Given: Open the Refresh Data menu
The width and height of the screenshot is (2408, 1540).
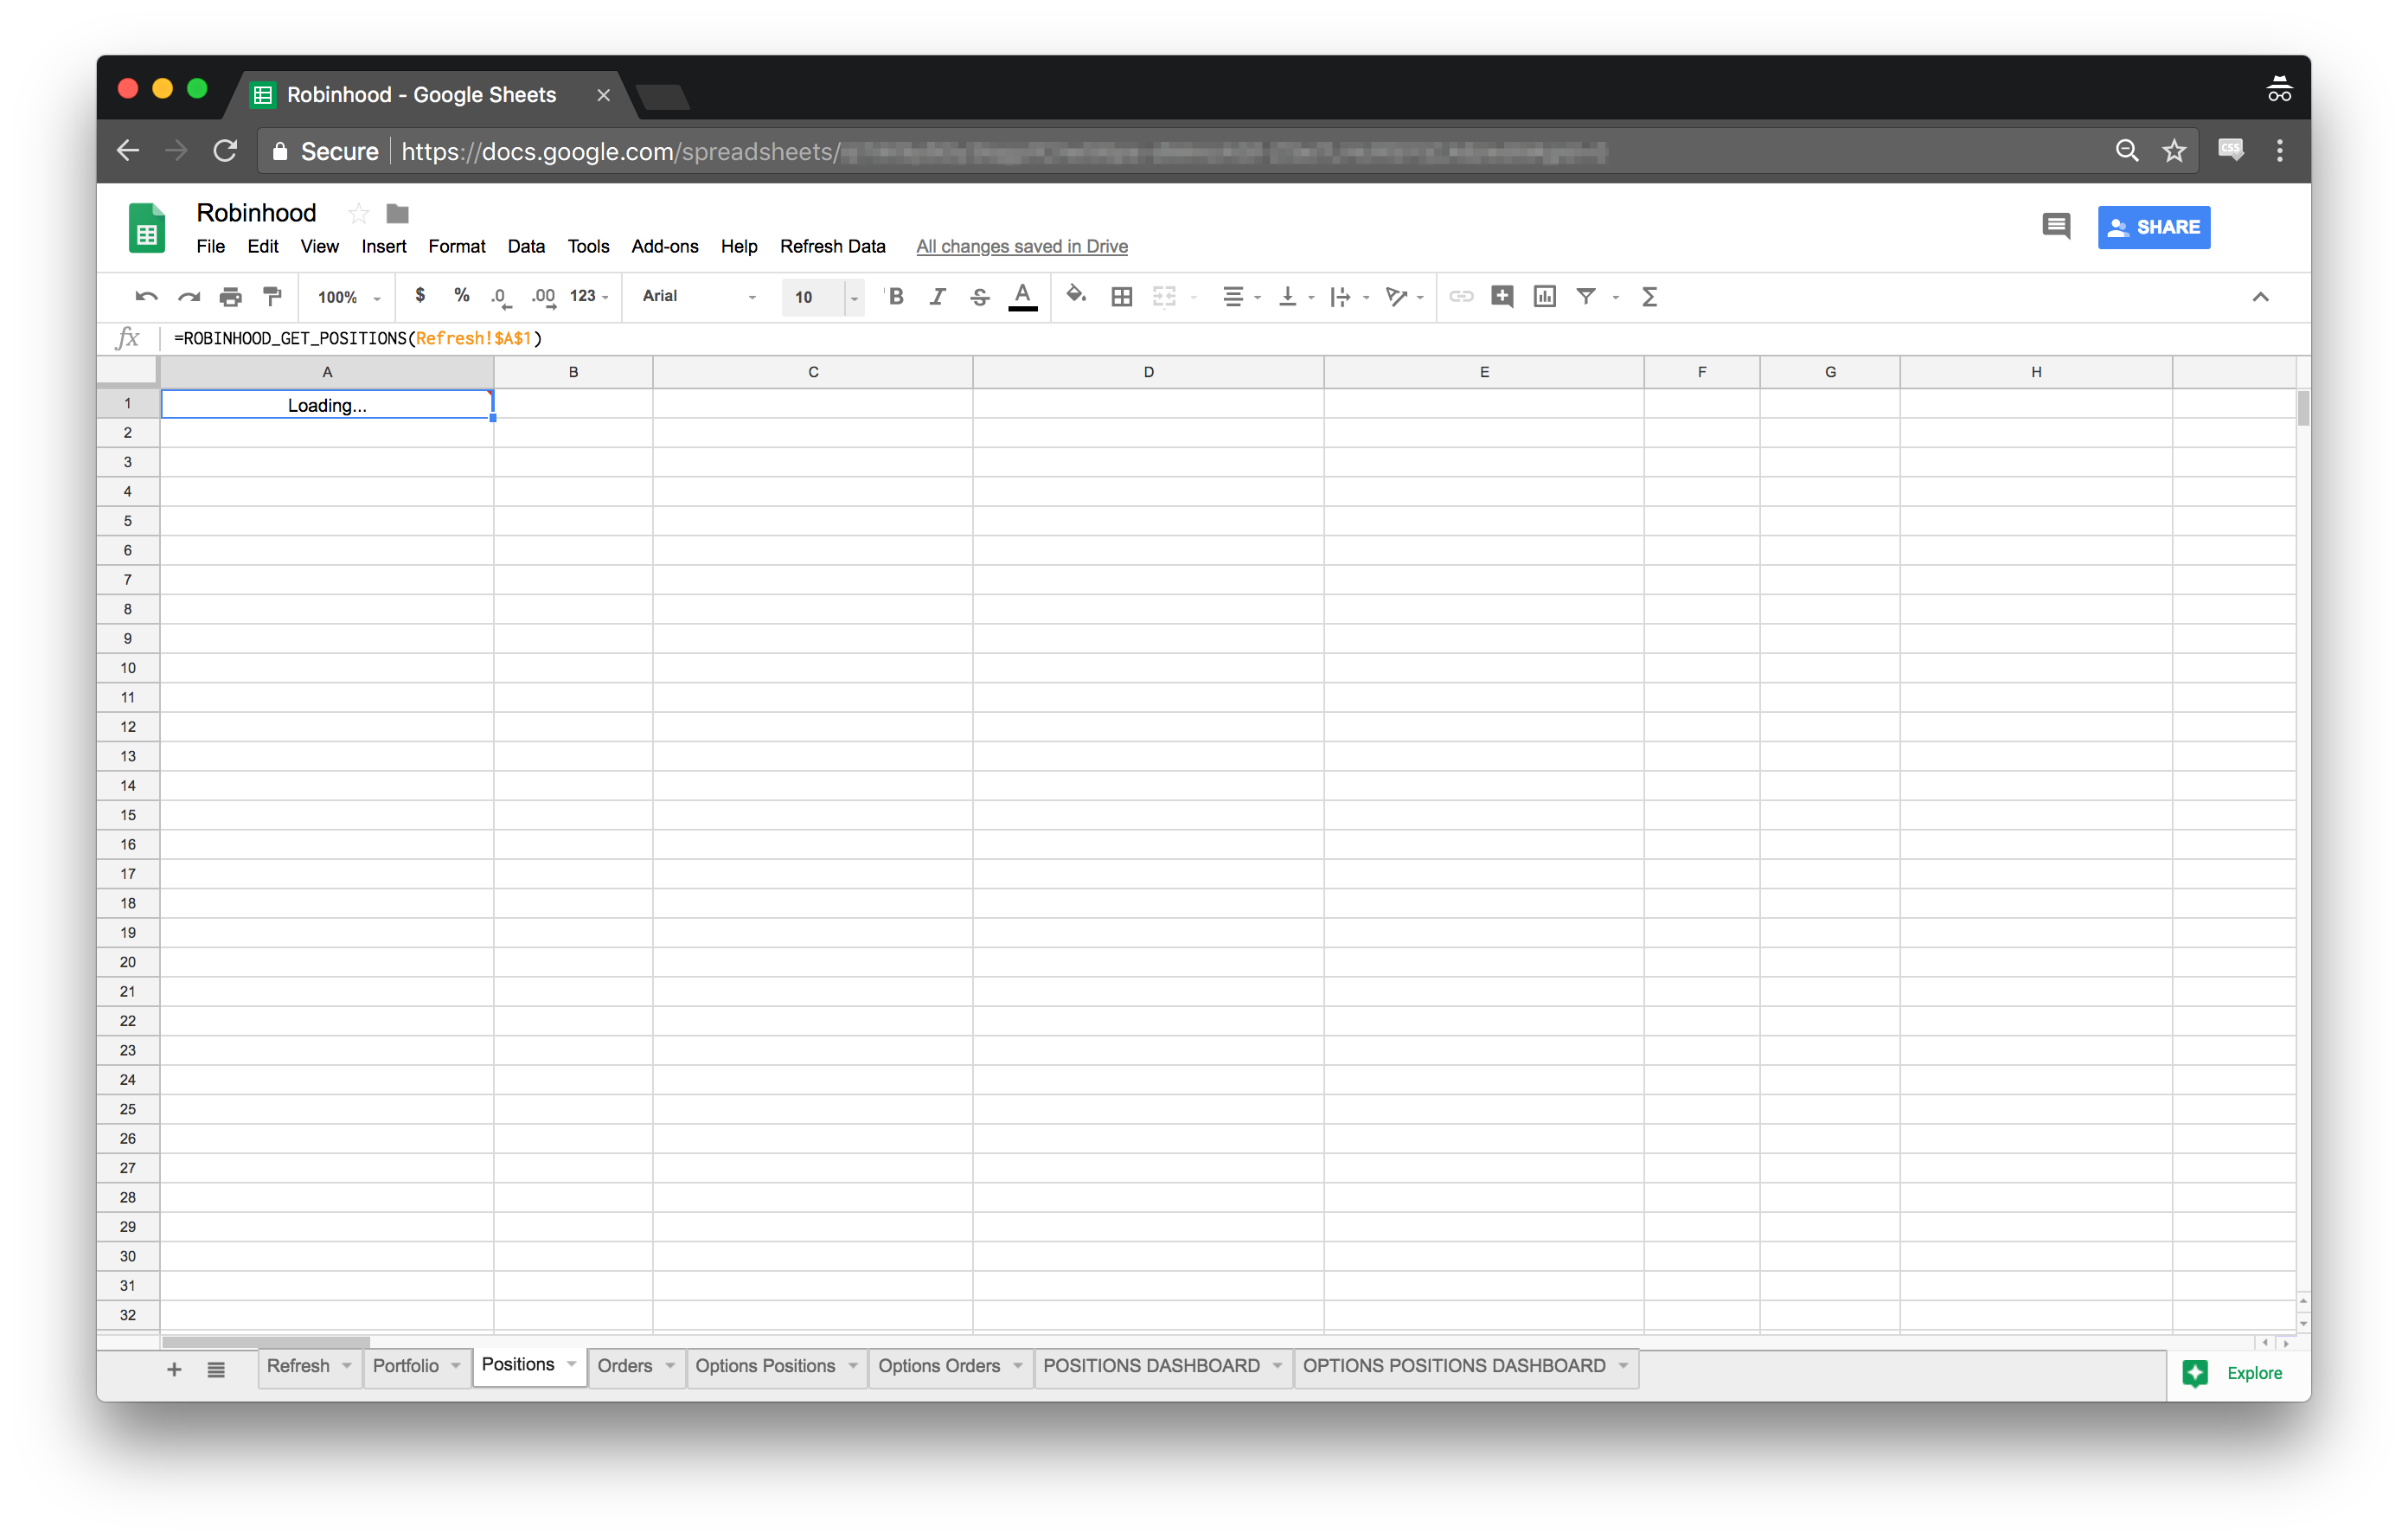Looking at the screenshot, I should (832, 246).
